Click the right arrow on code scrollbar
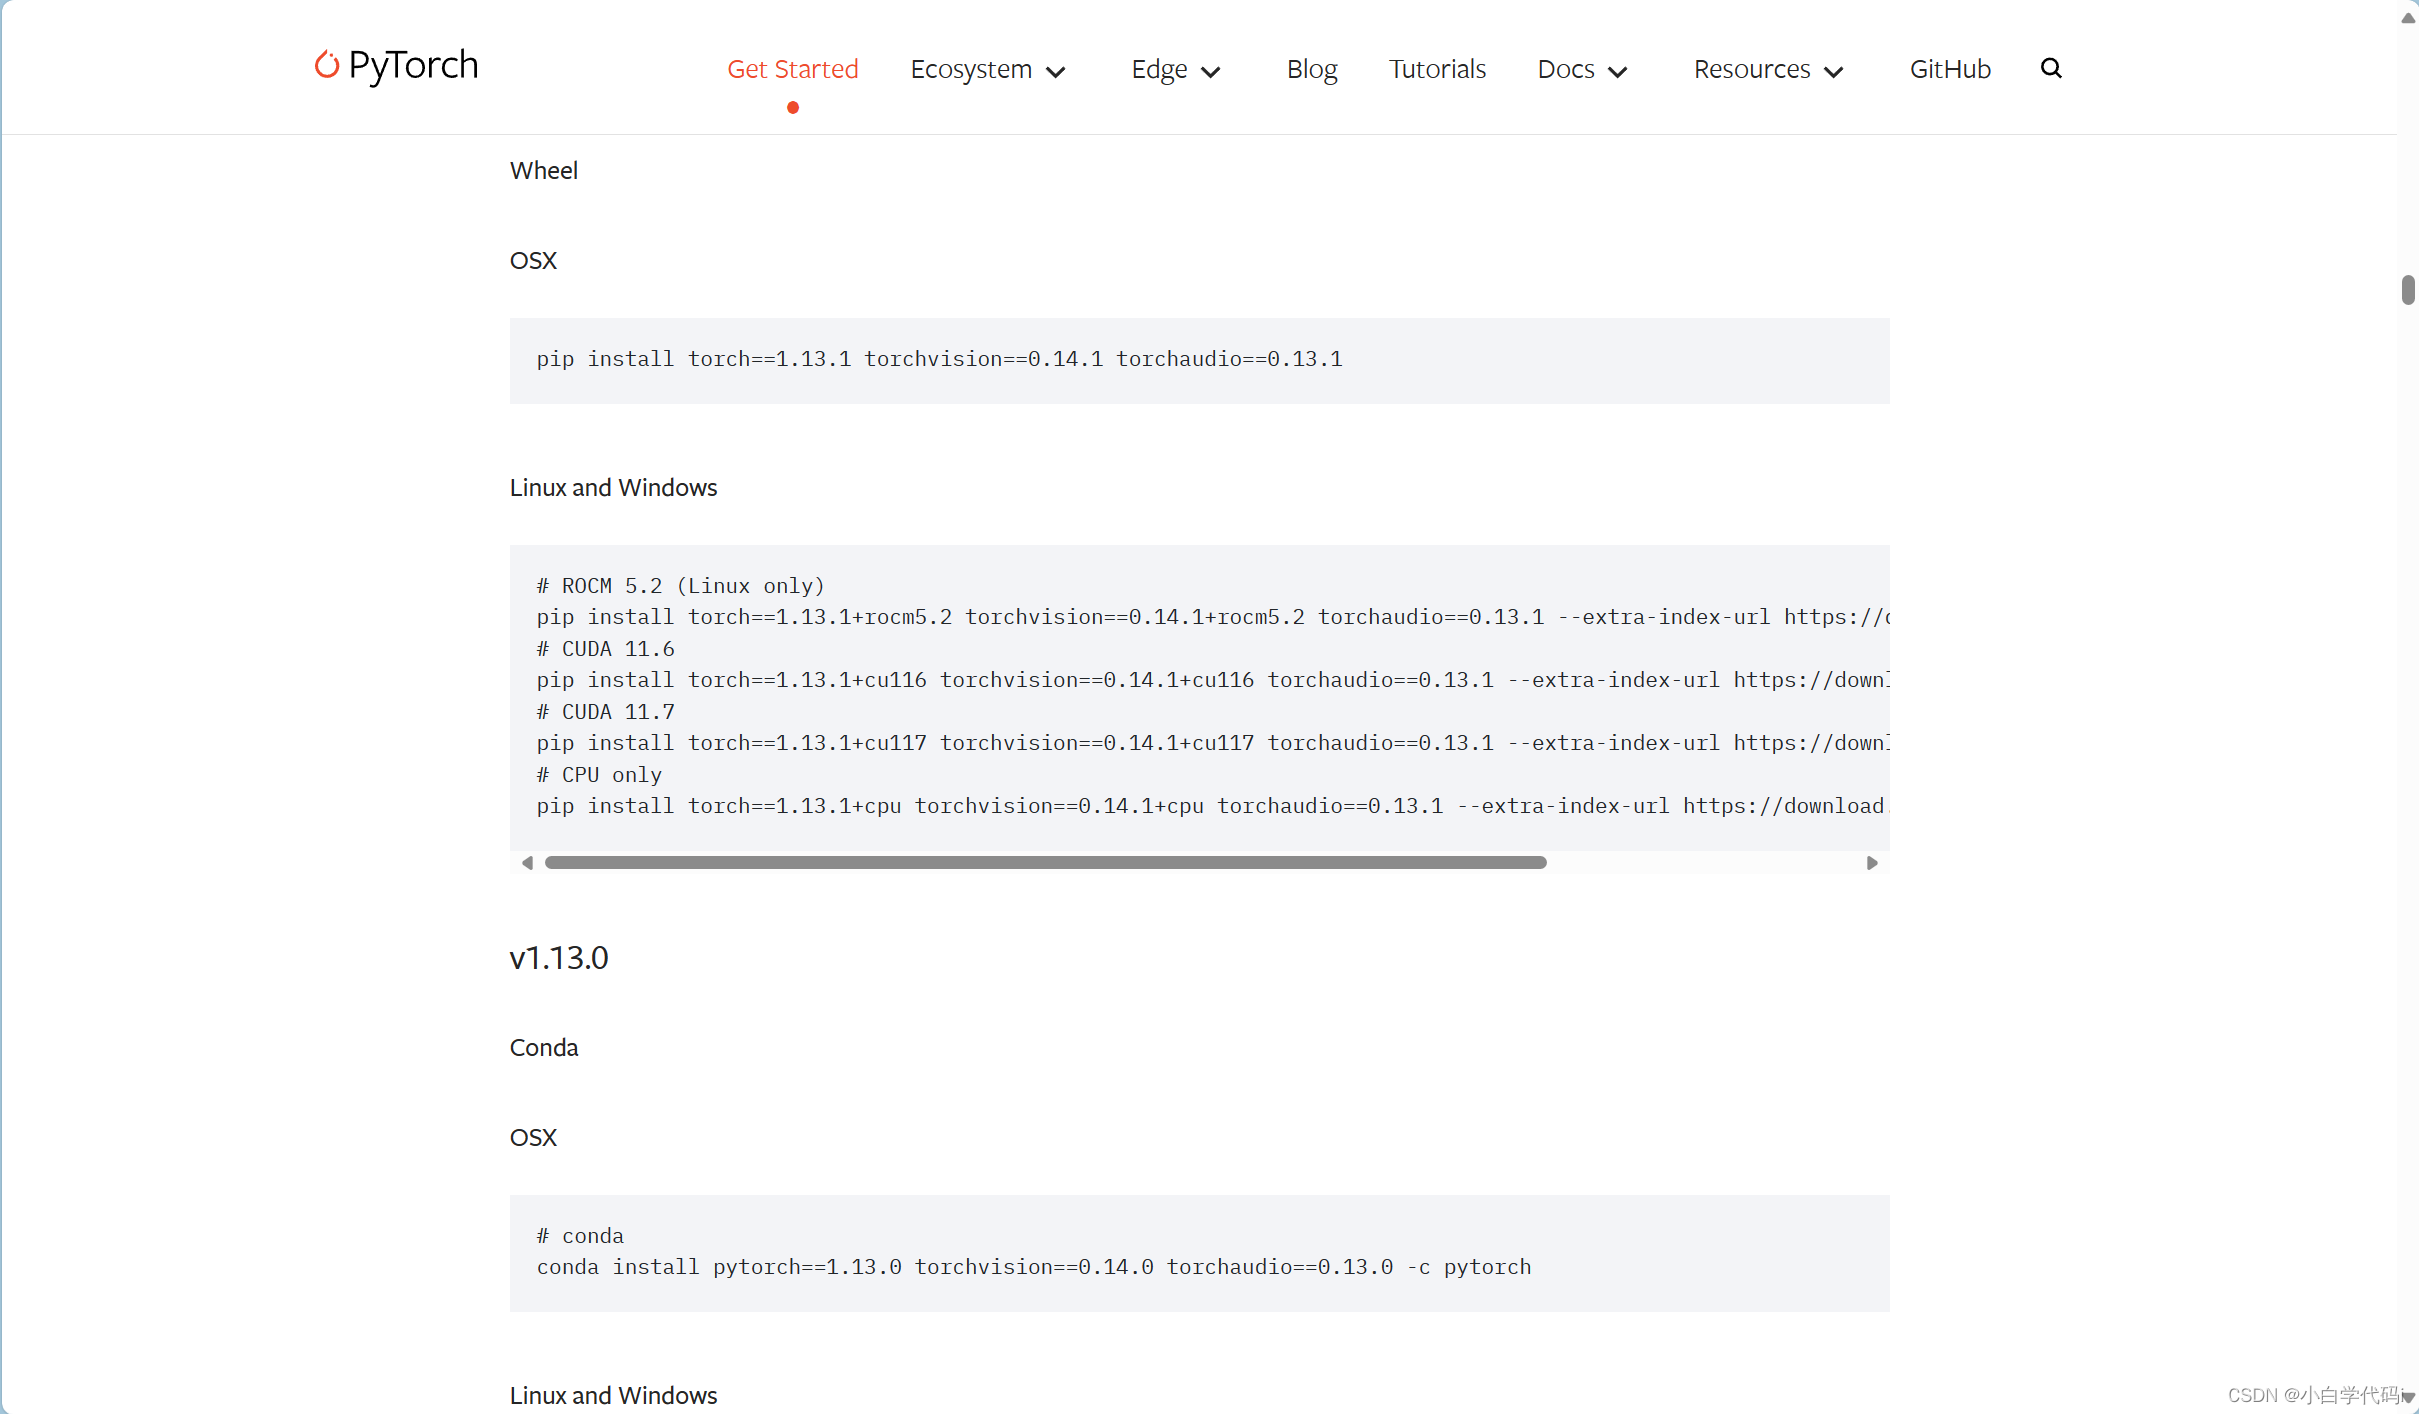Image resolution: width=2419 pixels, height=1414 pixels. tap(1872, 861)
